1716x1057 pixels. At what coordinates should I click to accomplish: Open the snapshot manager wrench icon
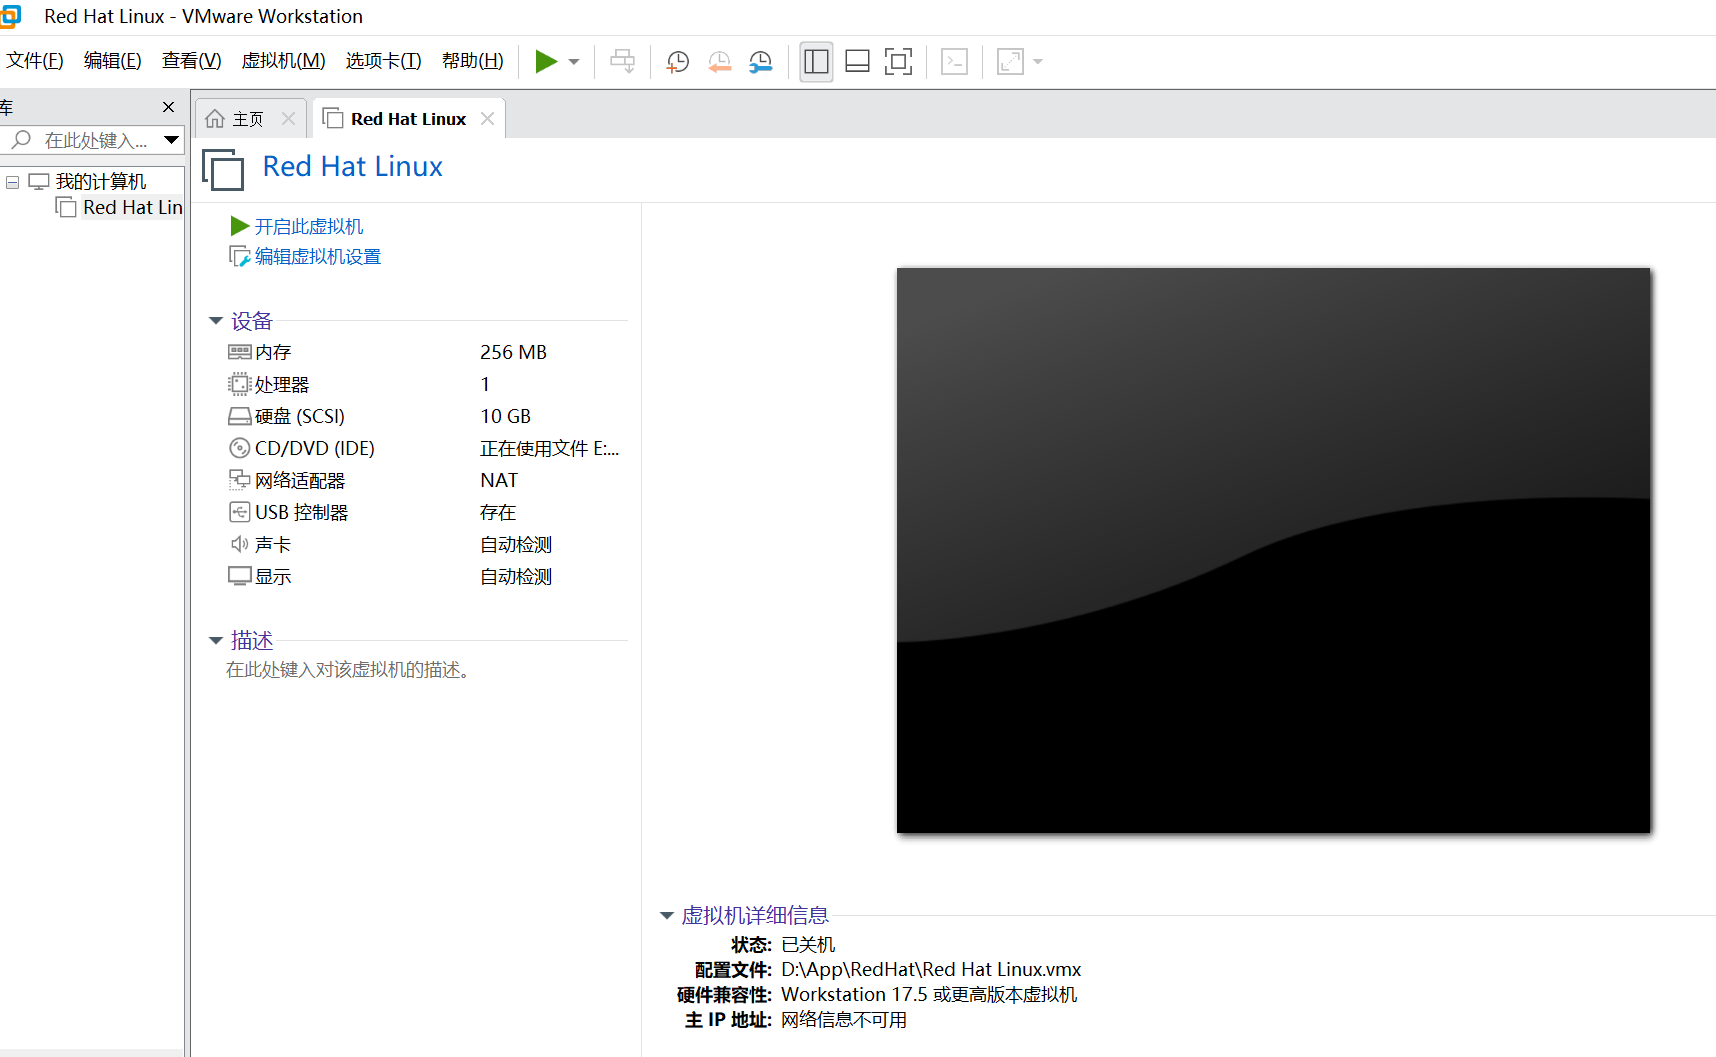point(761,62)
